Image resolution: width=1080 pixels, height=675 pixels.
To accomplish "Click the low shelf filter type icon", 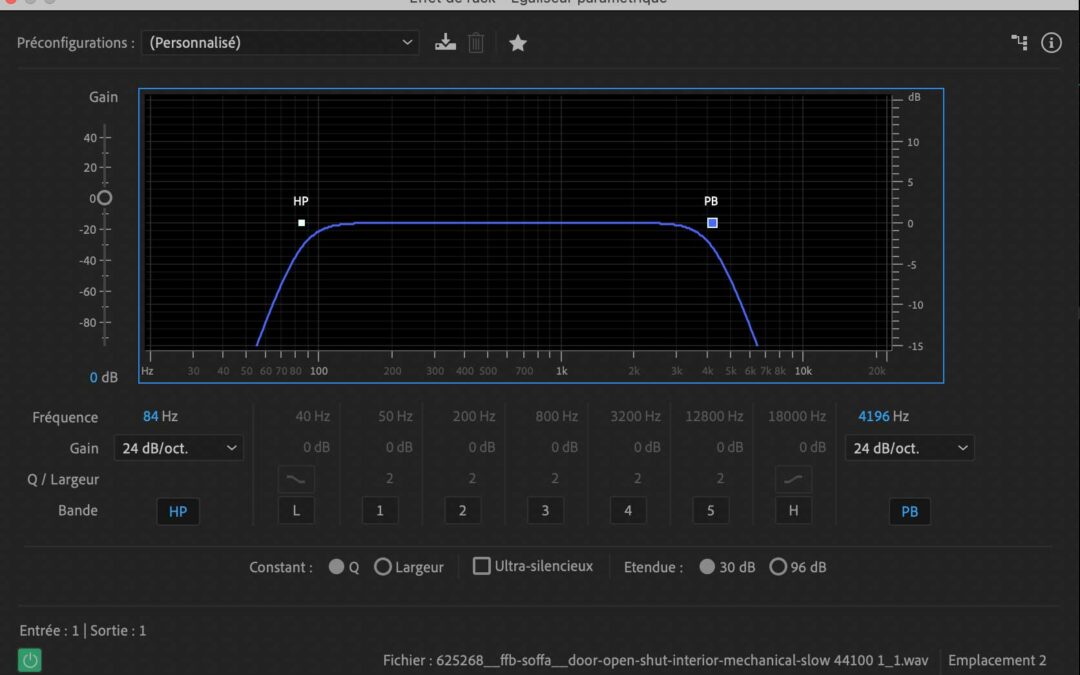I will (x=296, y=479).
